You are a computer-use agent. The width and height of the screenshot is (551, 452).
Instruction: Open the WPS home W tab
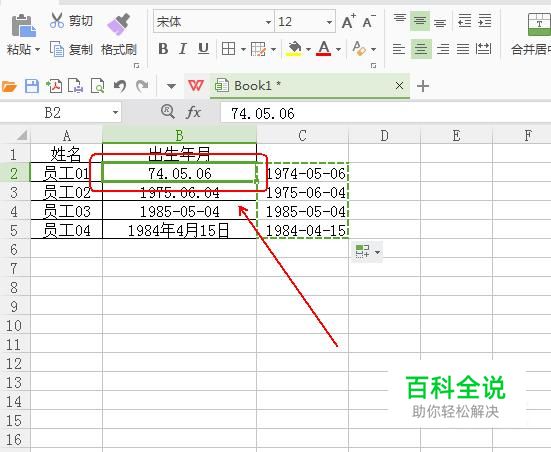[195, 85]
